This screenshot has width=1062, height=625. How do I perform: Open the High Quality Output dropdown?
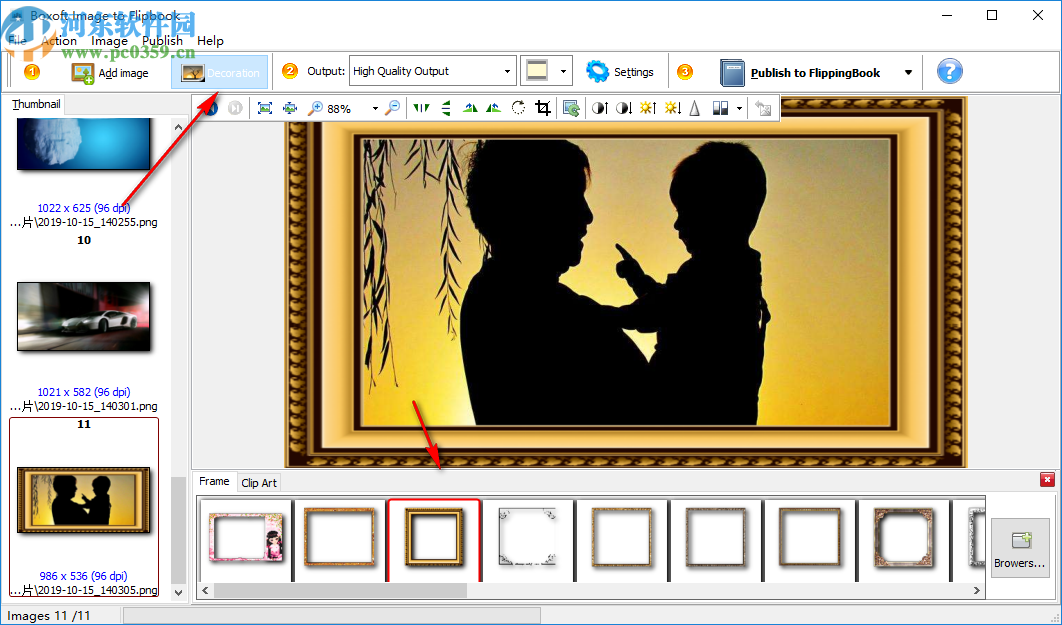pos(508,71)
